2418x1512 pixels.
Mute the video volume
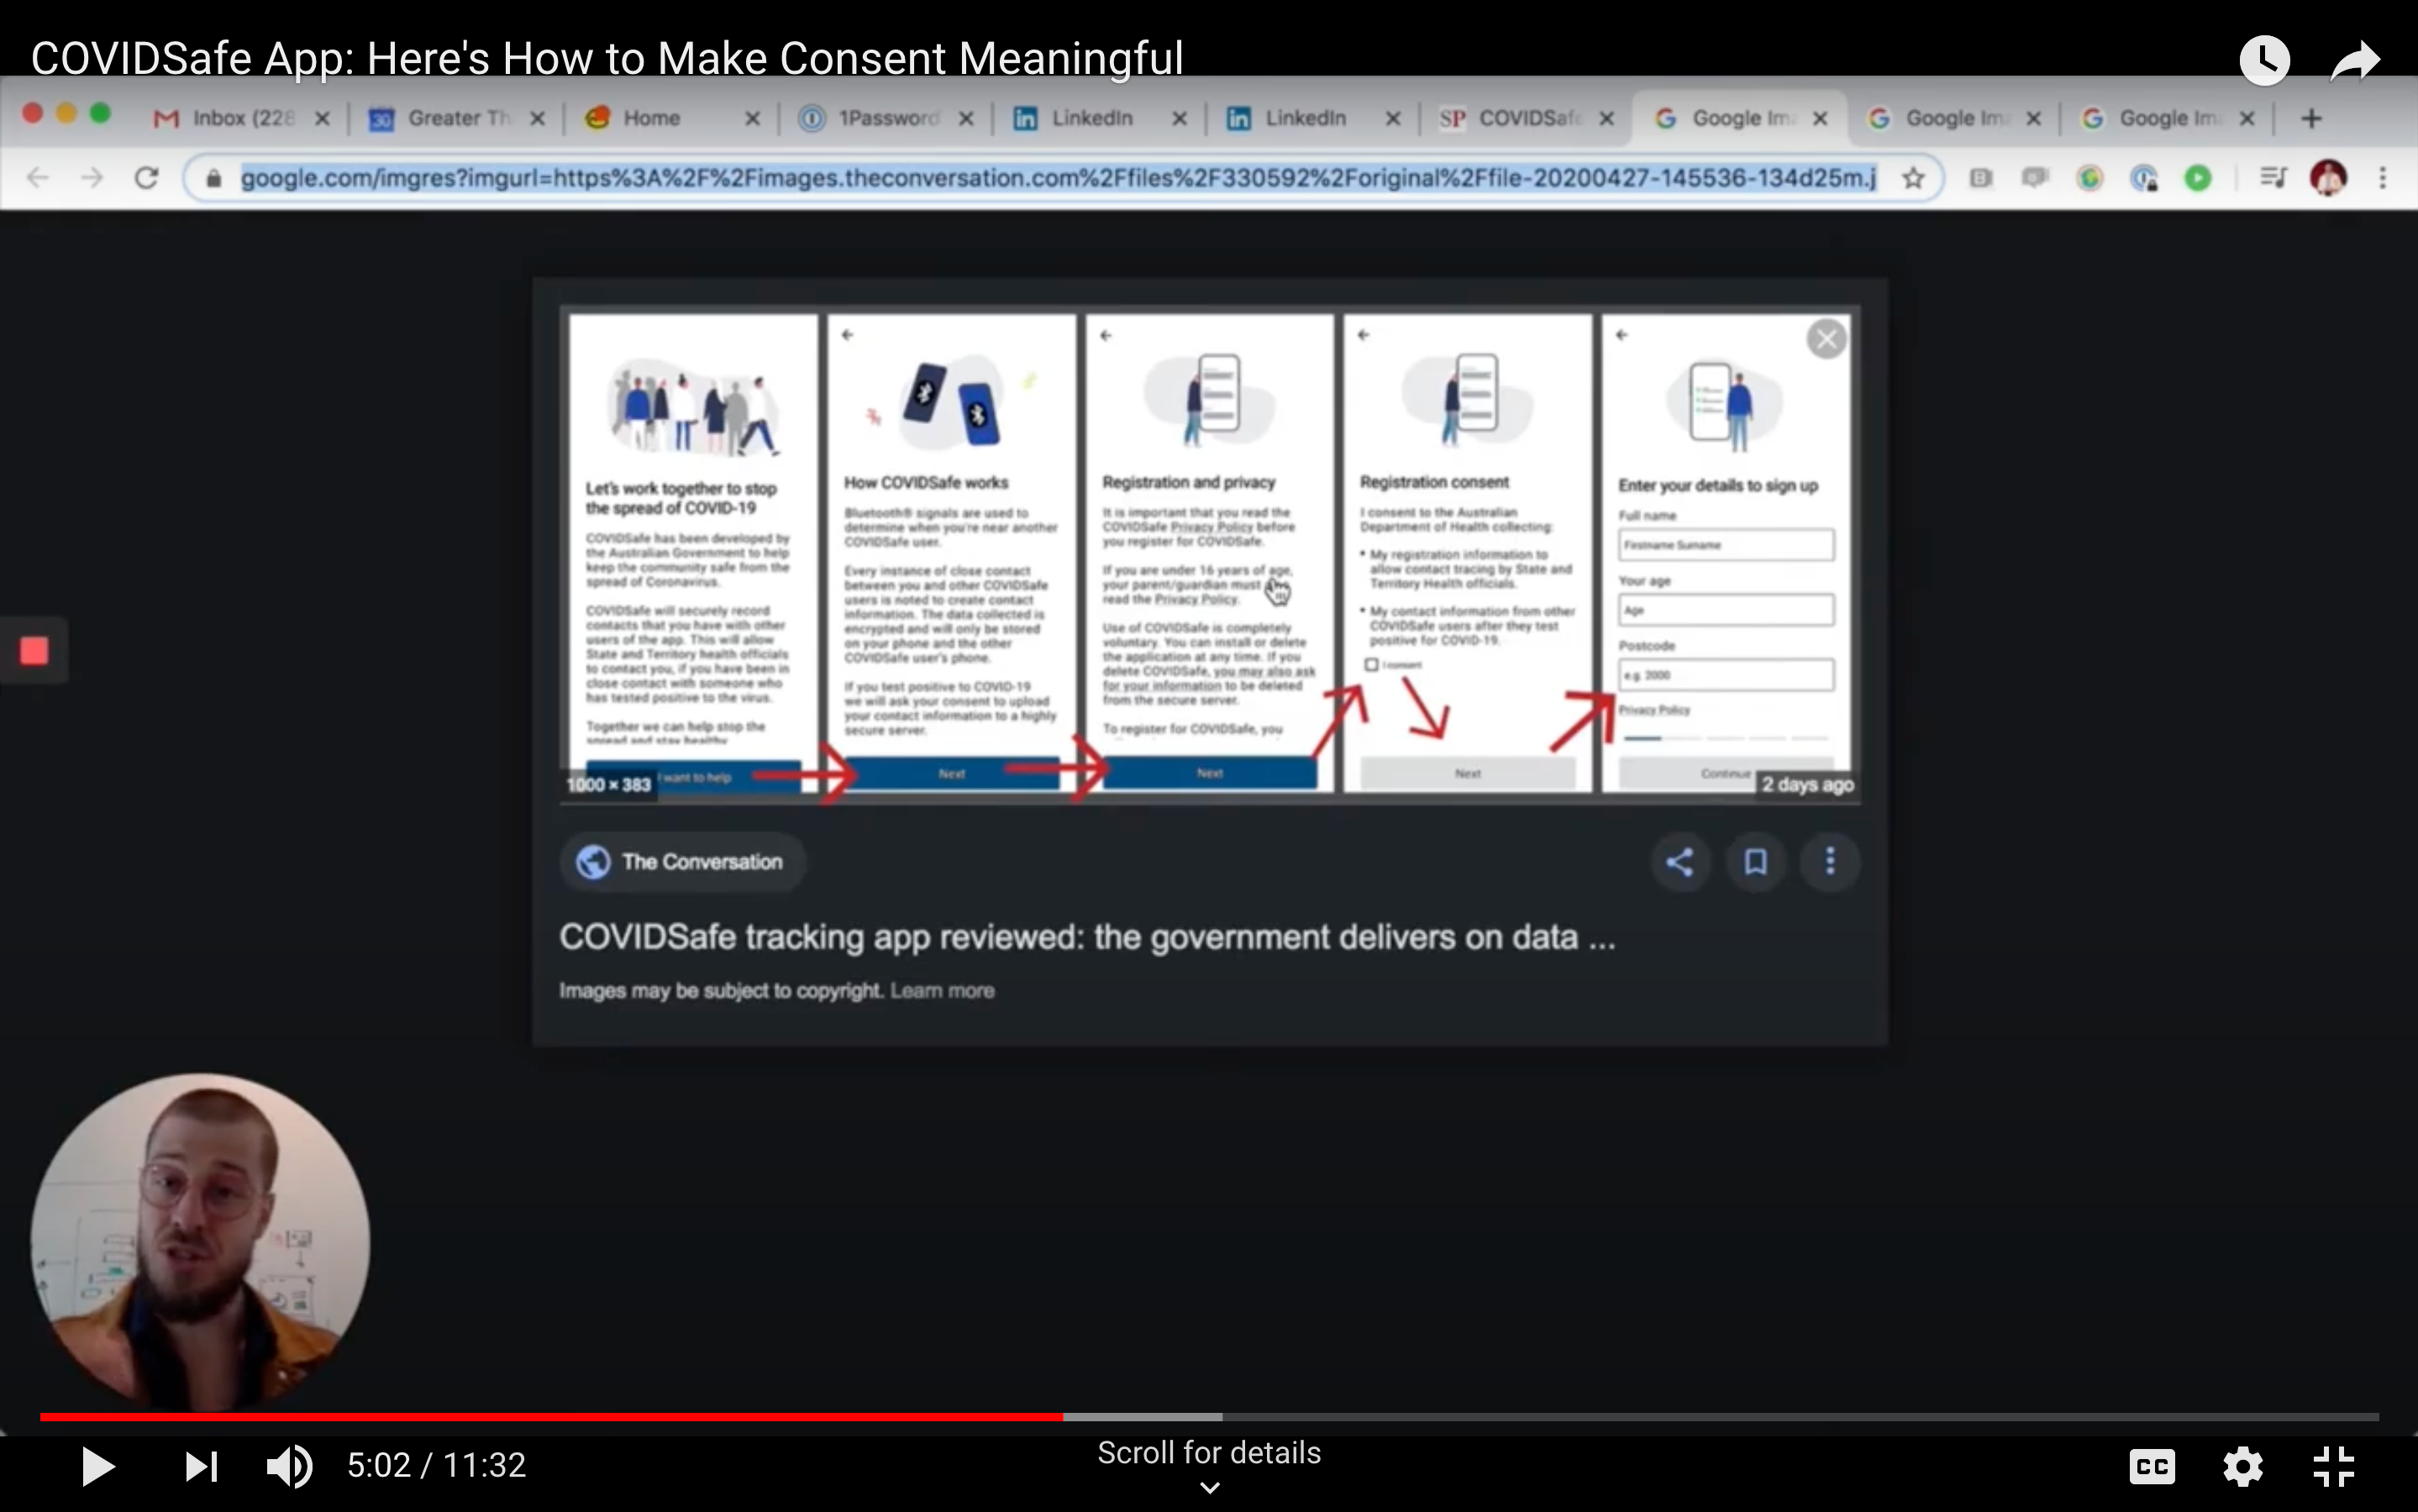click(289, 1466)
